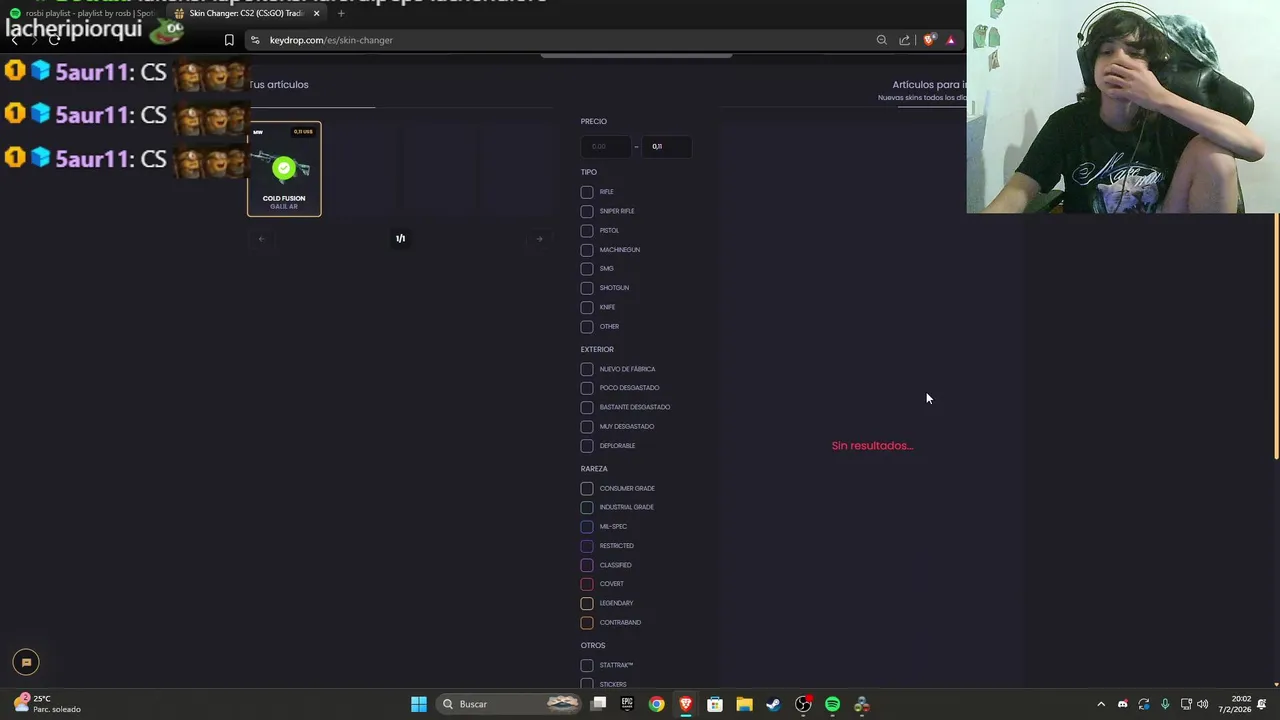Screen dimensions: 1280x720
Task: Switch to OBS Studio in the taskbar
Action: click(803, 704)
